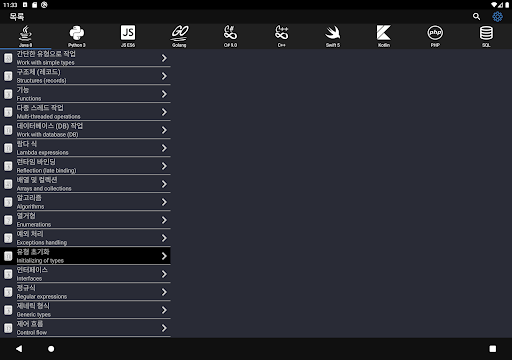Open the Functions list item

pyautogui.click(x=85, y=94)
